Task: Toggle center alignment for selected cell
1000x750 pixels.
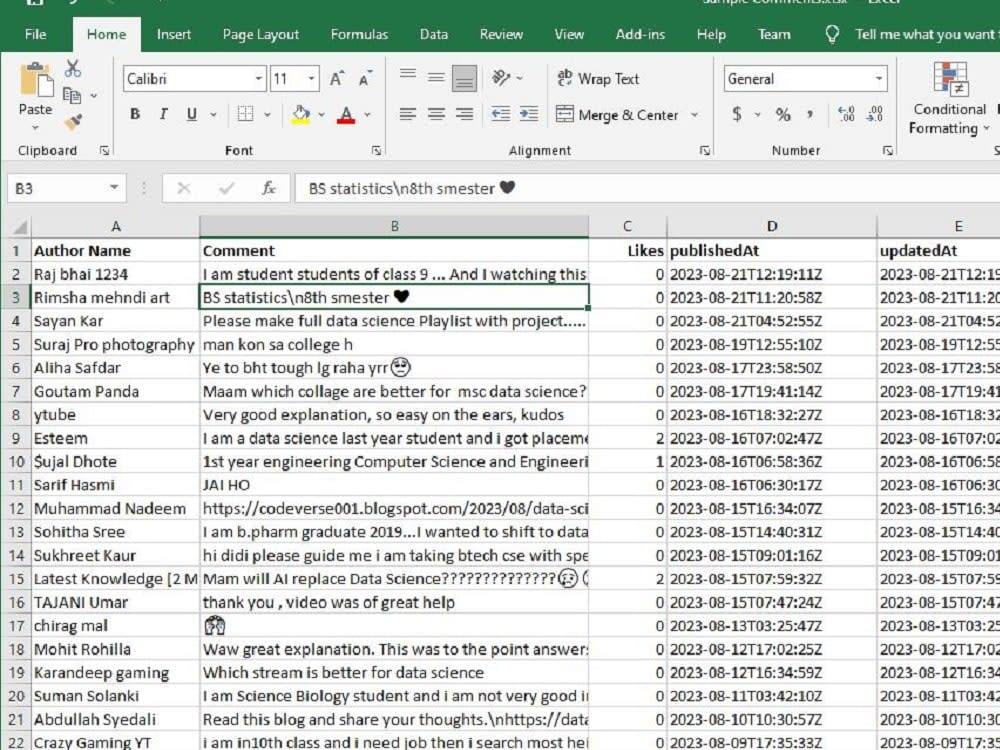Action: tap(435, 114)
